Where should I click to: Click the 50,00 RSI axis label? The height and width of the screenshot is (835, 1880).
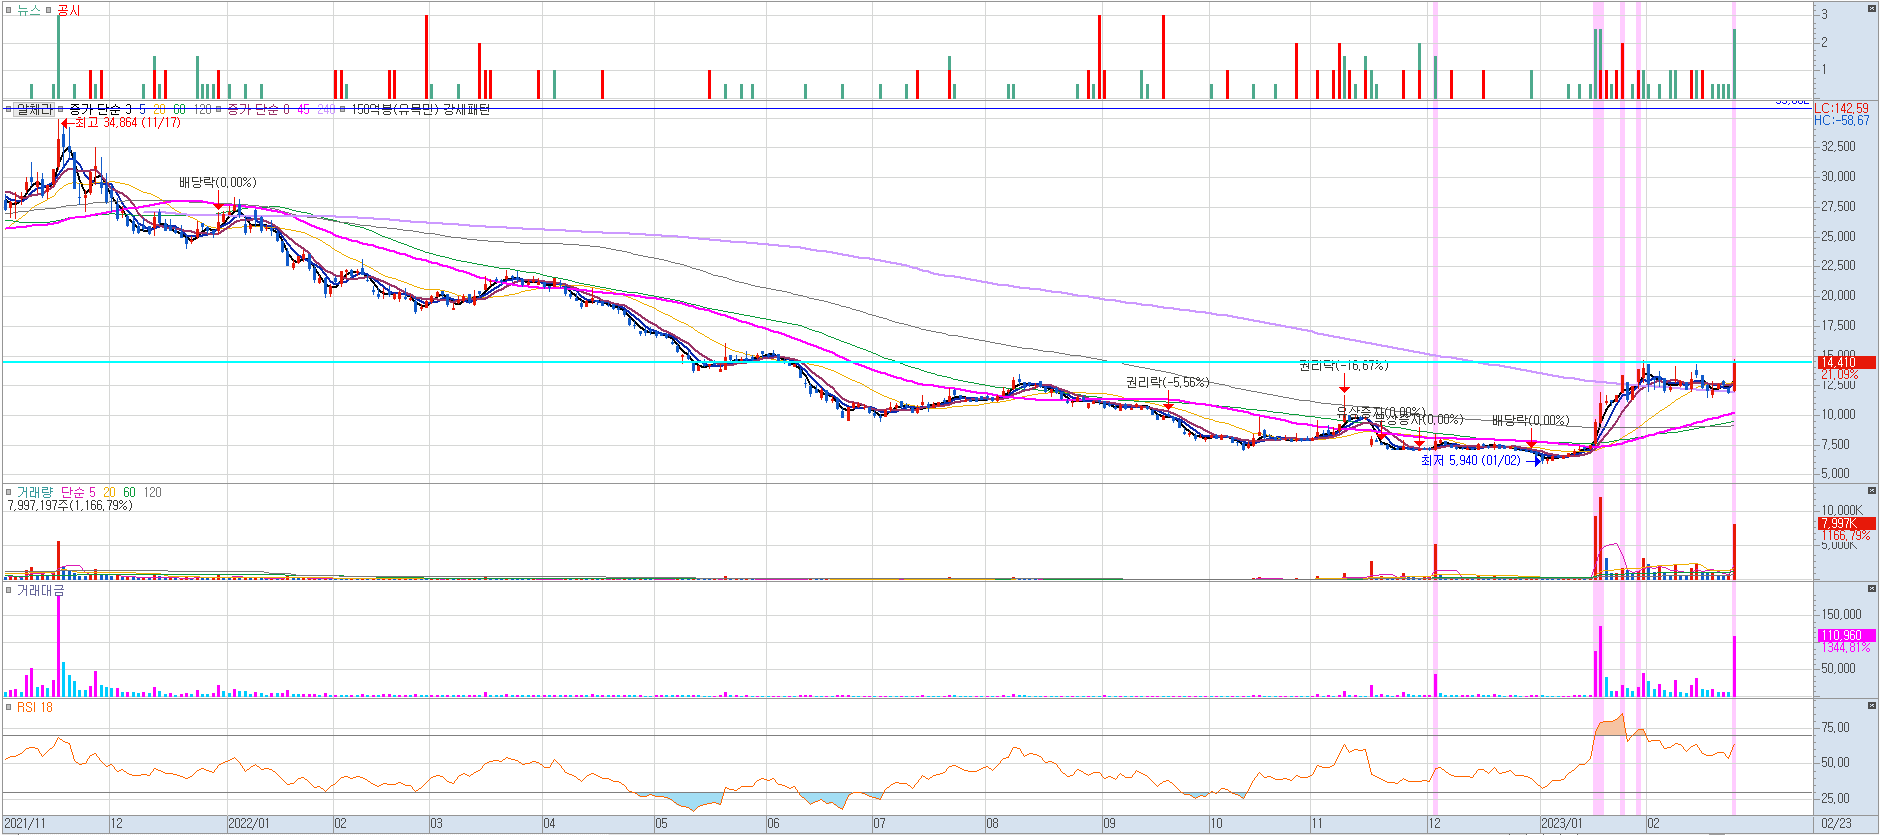tap(1835, 763)
